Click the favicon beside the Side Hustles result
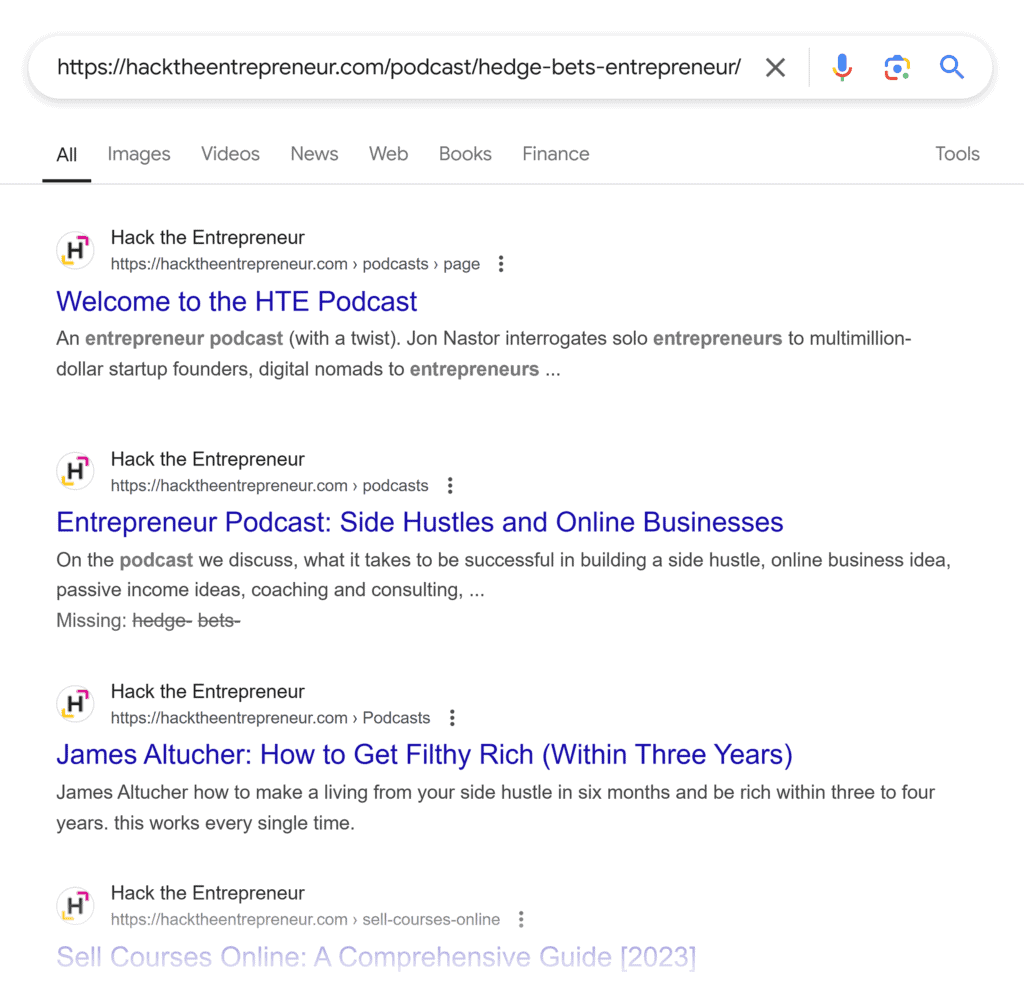The width and height of the screenshot is (1024, 995). 75,471
